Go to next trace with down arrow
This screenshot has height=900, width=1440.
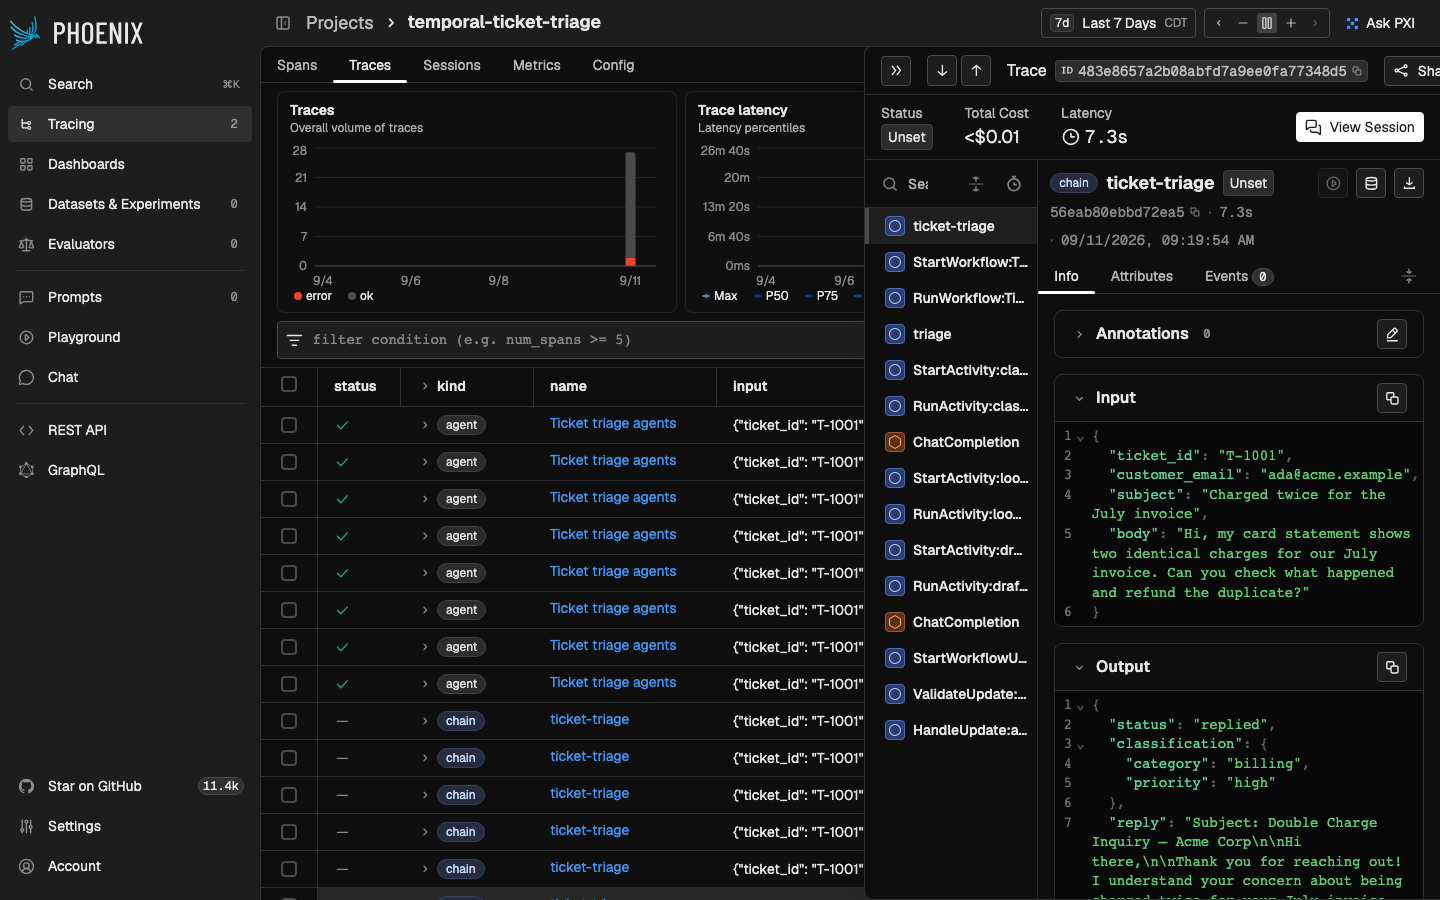click(x=942, y=71)
